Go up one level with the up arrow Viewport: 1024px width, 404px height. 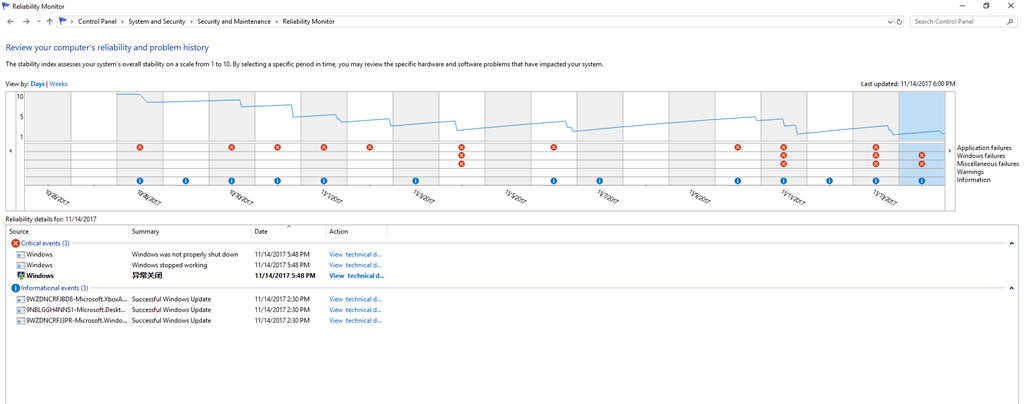pos(50,22)
